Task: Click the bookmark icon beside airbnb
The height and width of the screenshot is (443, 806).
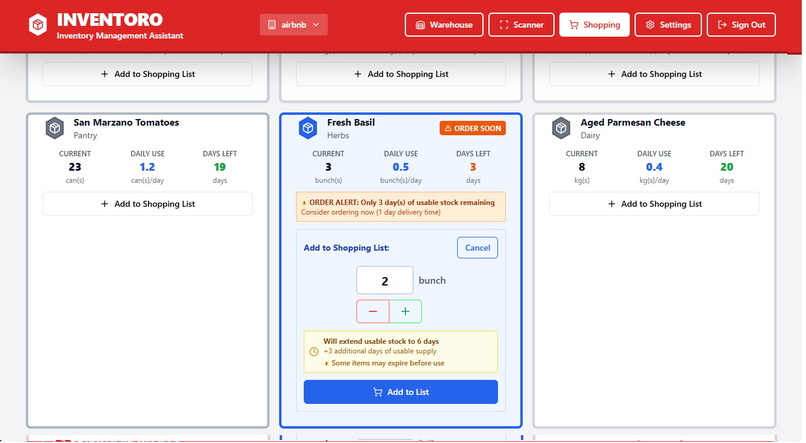Action: [272, 25]
